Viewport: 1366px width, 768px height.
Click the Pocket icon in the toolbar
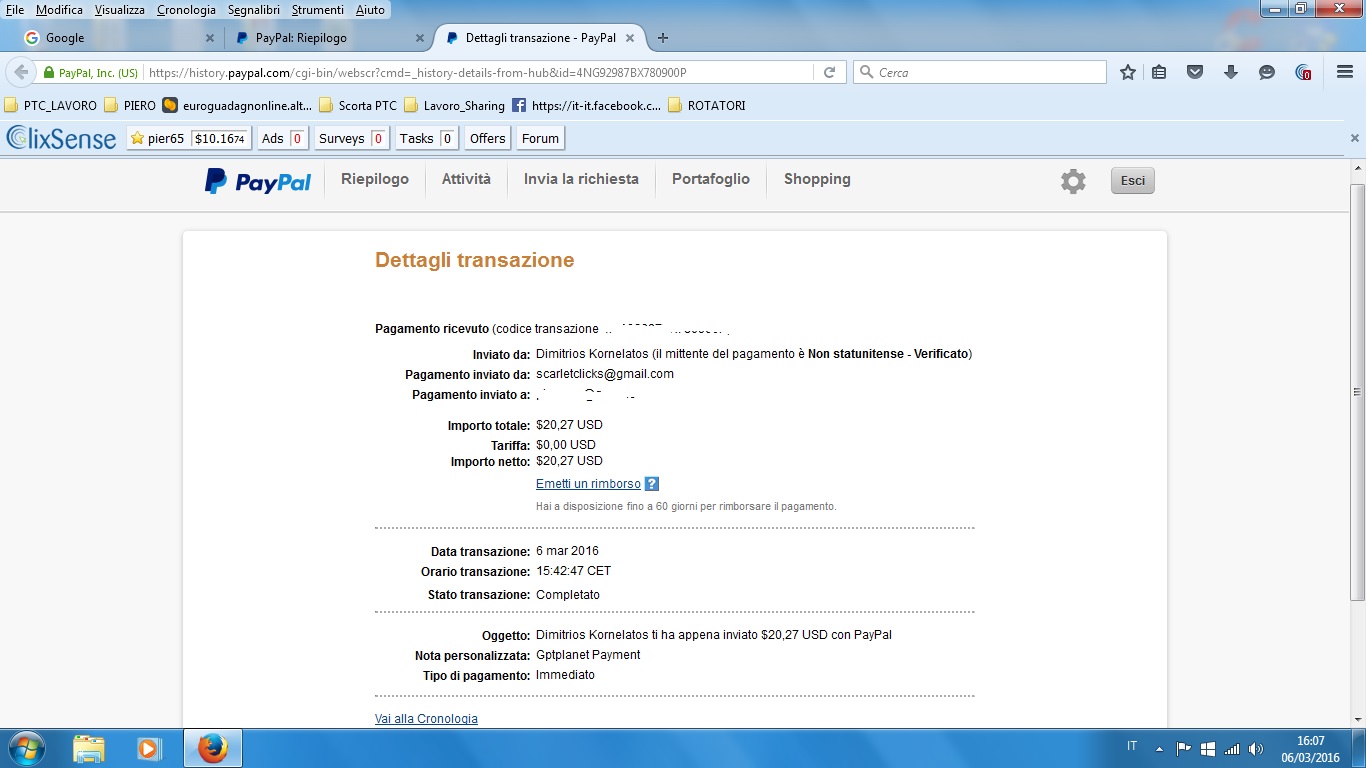click(x=1194, y=72)
